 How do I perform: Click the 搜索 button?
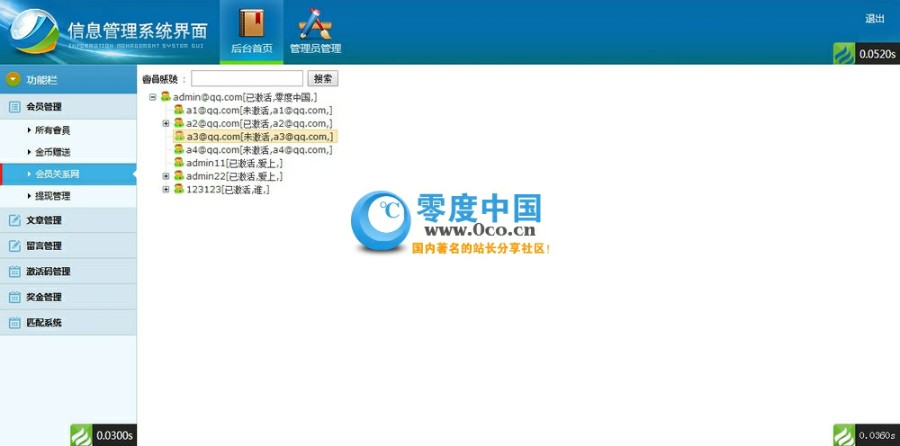(323, 79)
